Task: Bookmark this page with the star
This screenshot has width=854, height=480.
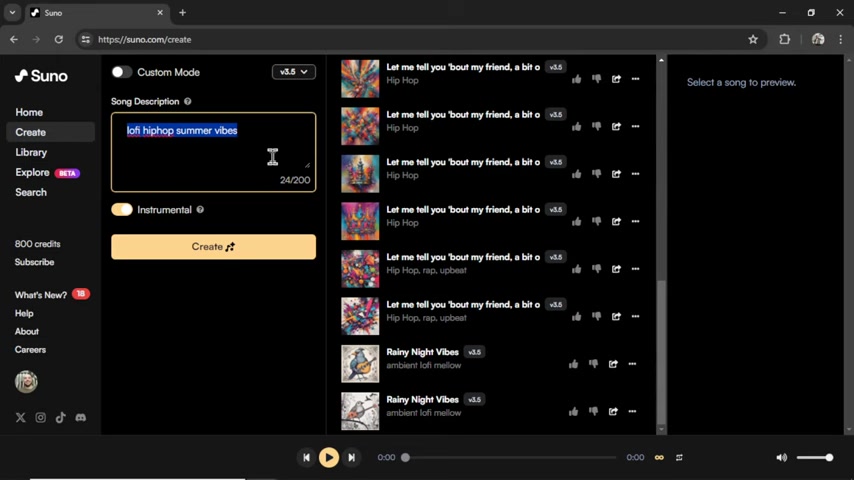Action: click(x=753, y=39)
